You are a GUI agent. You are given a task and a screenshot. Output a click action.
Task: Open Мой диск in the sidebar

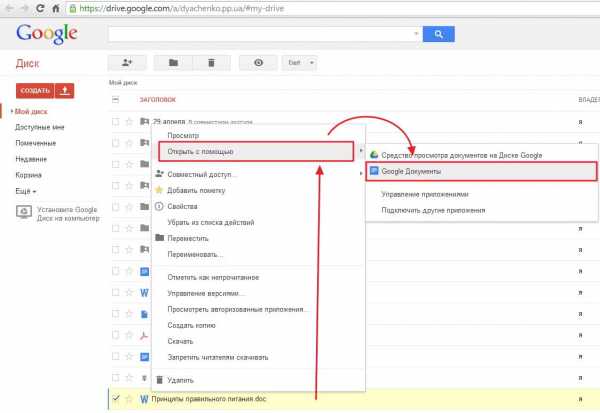(x=31, y=111)
